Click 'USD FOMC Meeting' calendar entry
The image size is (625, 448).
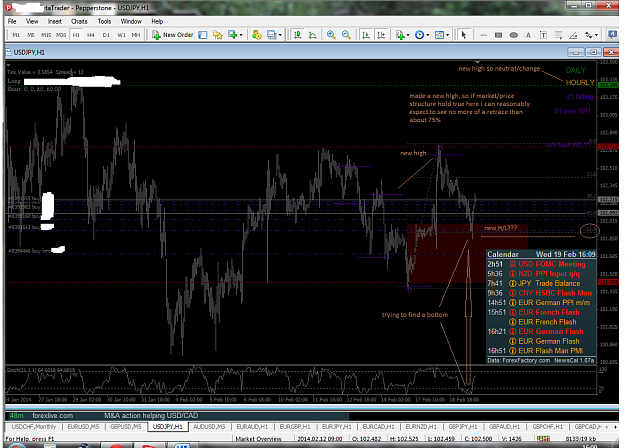pos(541,264)
